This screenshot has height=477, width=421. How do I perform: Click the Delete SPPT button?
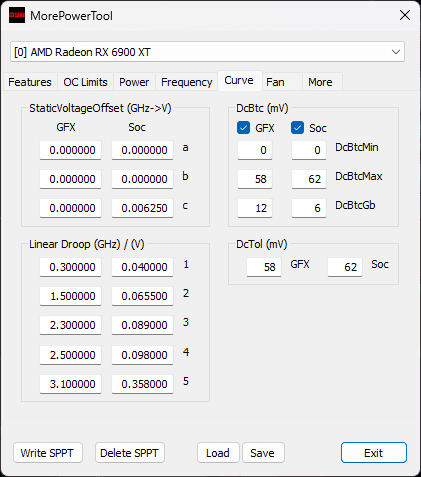130,453
